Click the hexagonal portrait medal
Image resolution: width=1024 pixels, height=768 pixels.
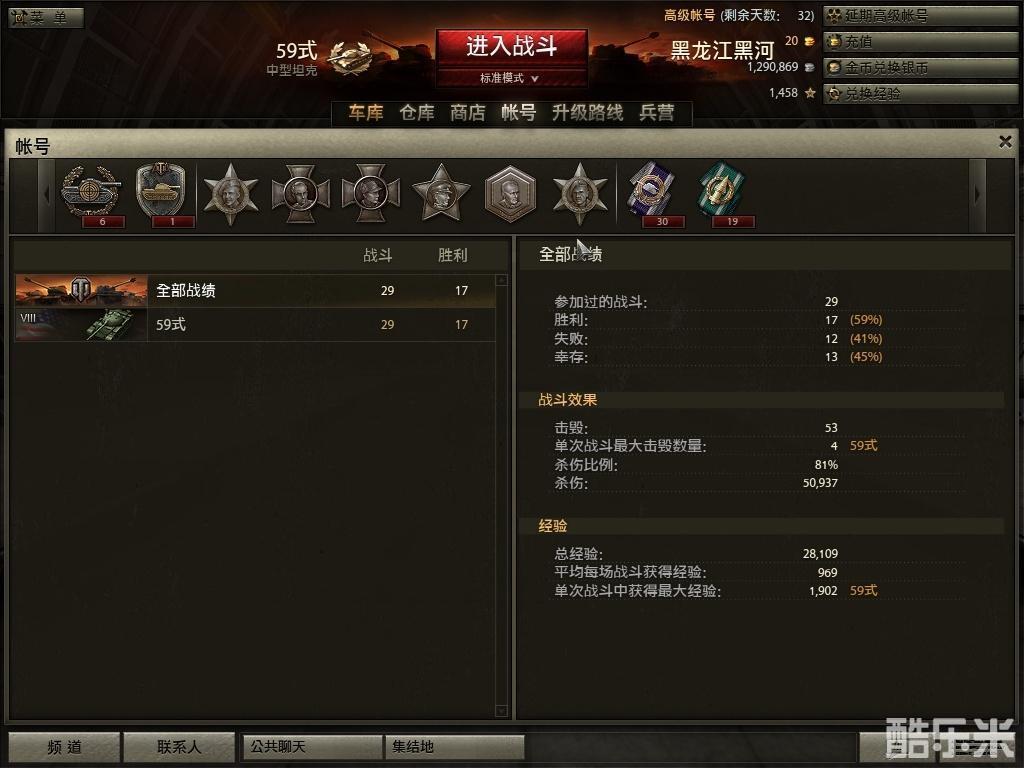[511, 194]
